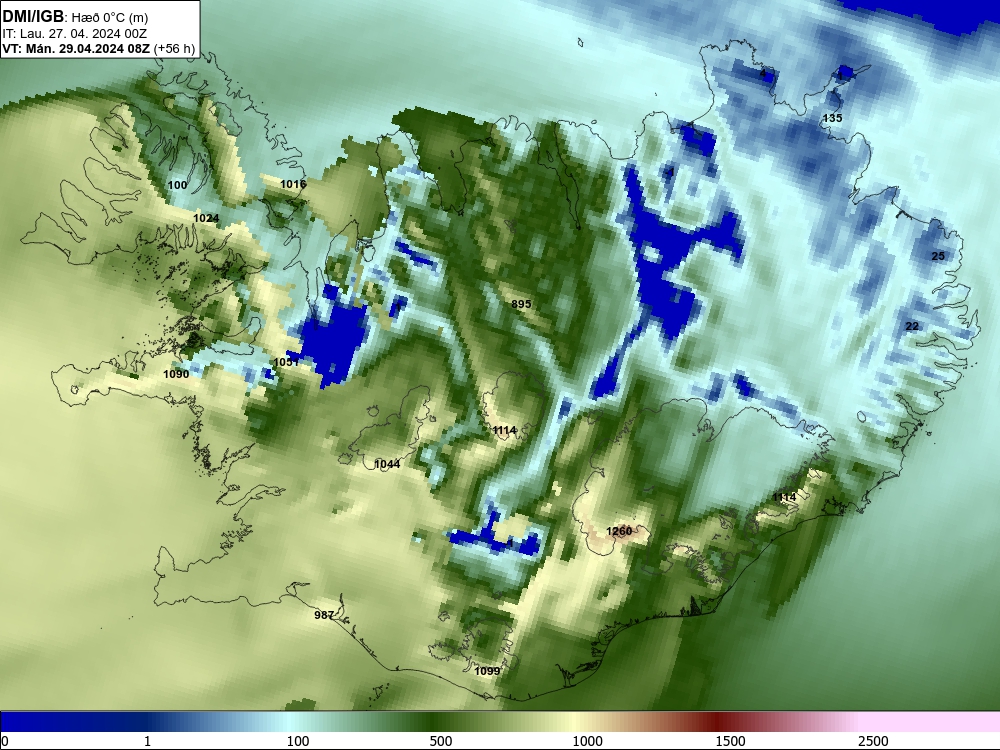1000x750 pixels.
Task: Click the 1044 height label on map
Action: point(387,464)
